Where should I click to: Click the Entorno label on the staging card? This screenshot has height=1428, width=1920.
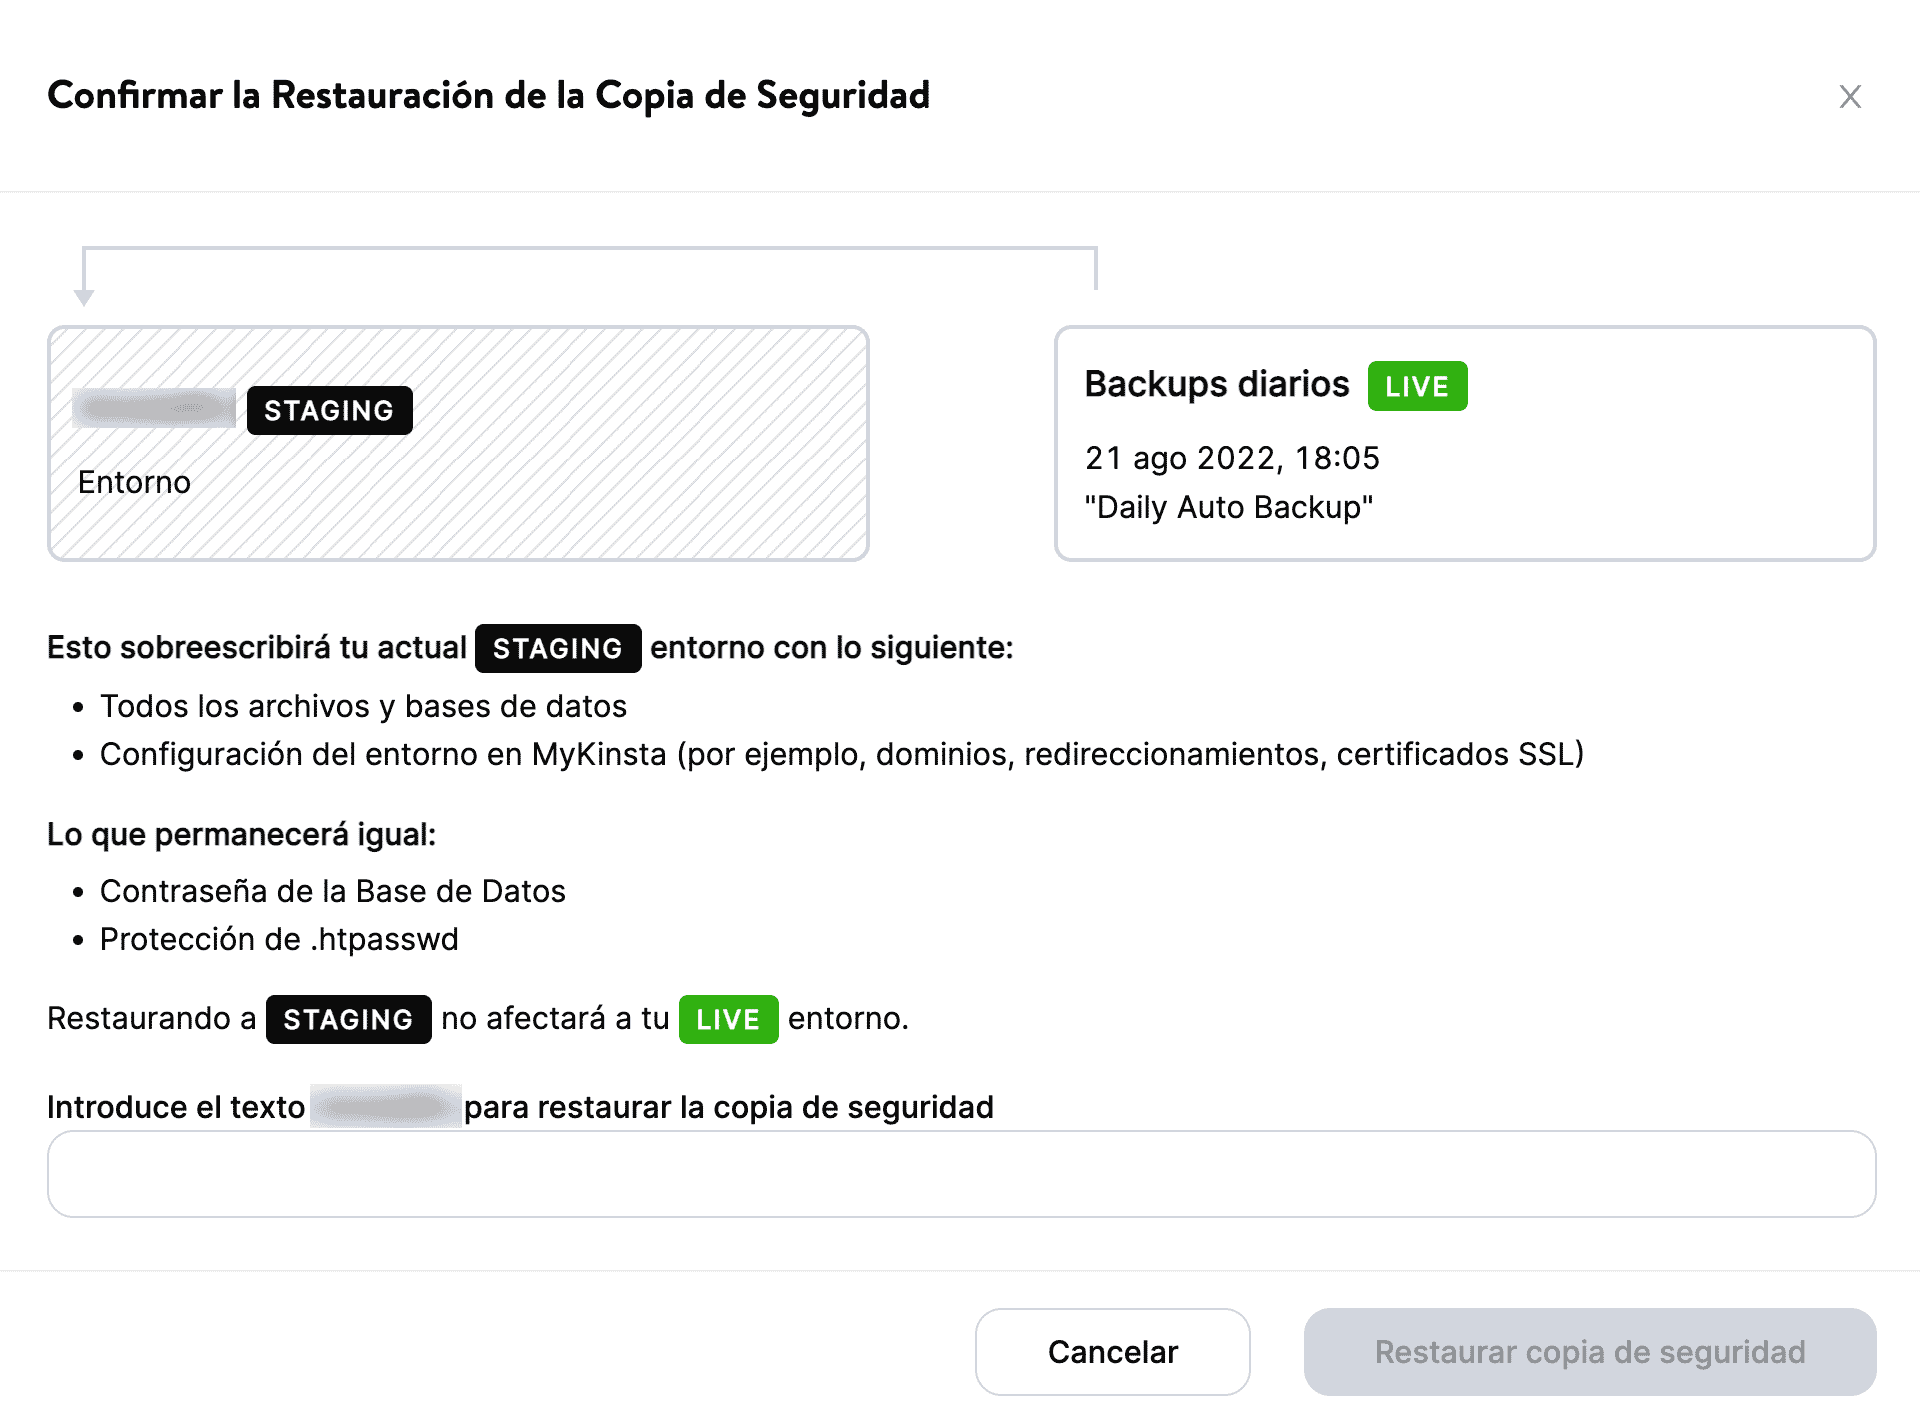(134, 482)
